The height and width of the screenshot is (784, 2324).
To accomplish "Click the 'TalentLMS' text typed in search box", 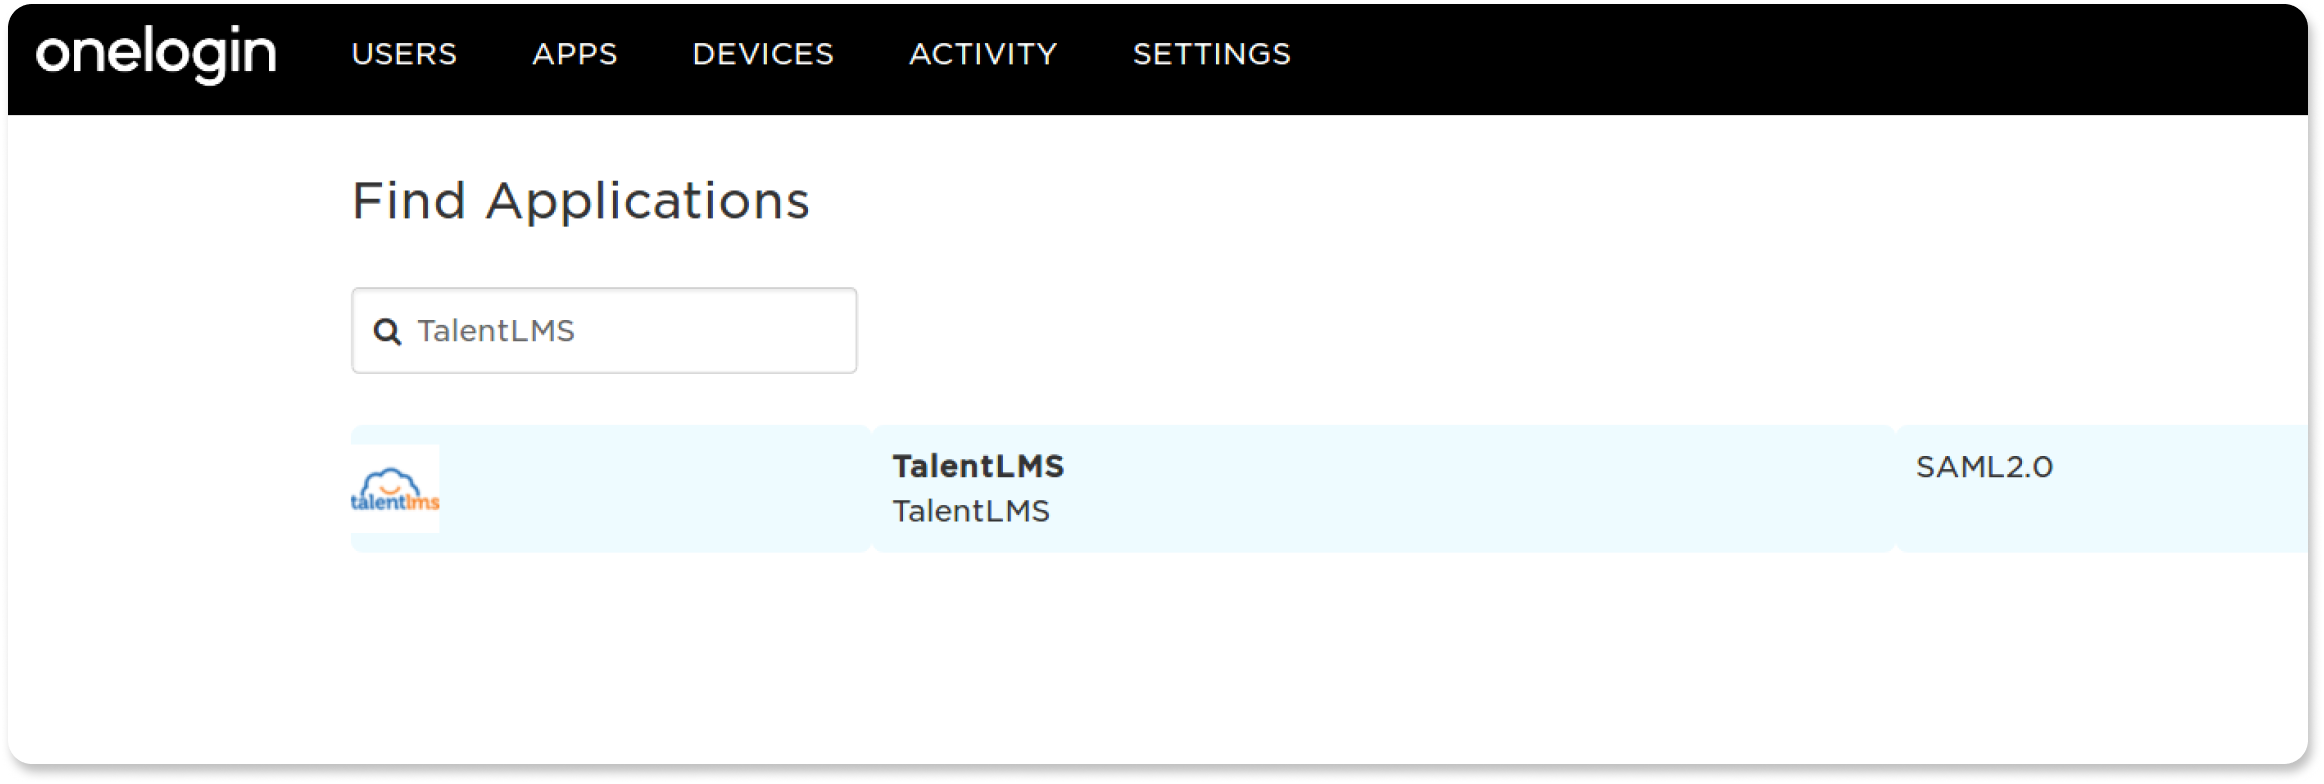I will point(496,331).
